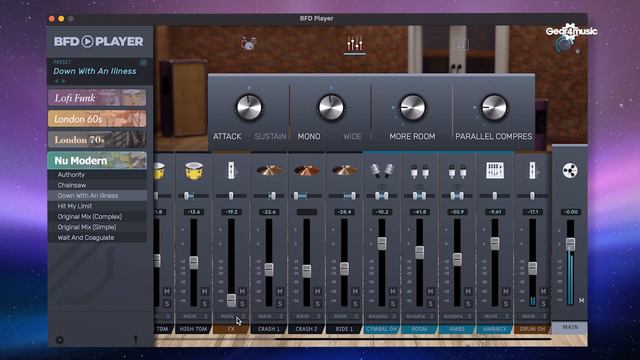The width and height of the screenshot is (640, 360).
Task: Click the Ride 1 cymbal icon
Action: pos(344,170)
